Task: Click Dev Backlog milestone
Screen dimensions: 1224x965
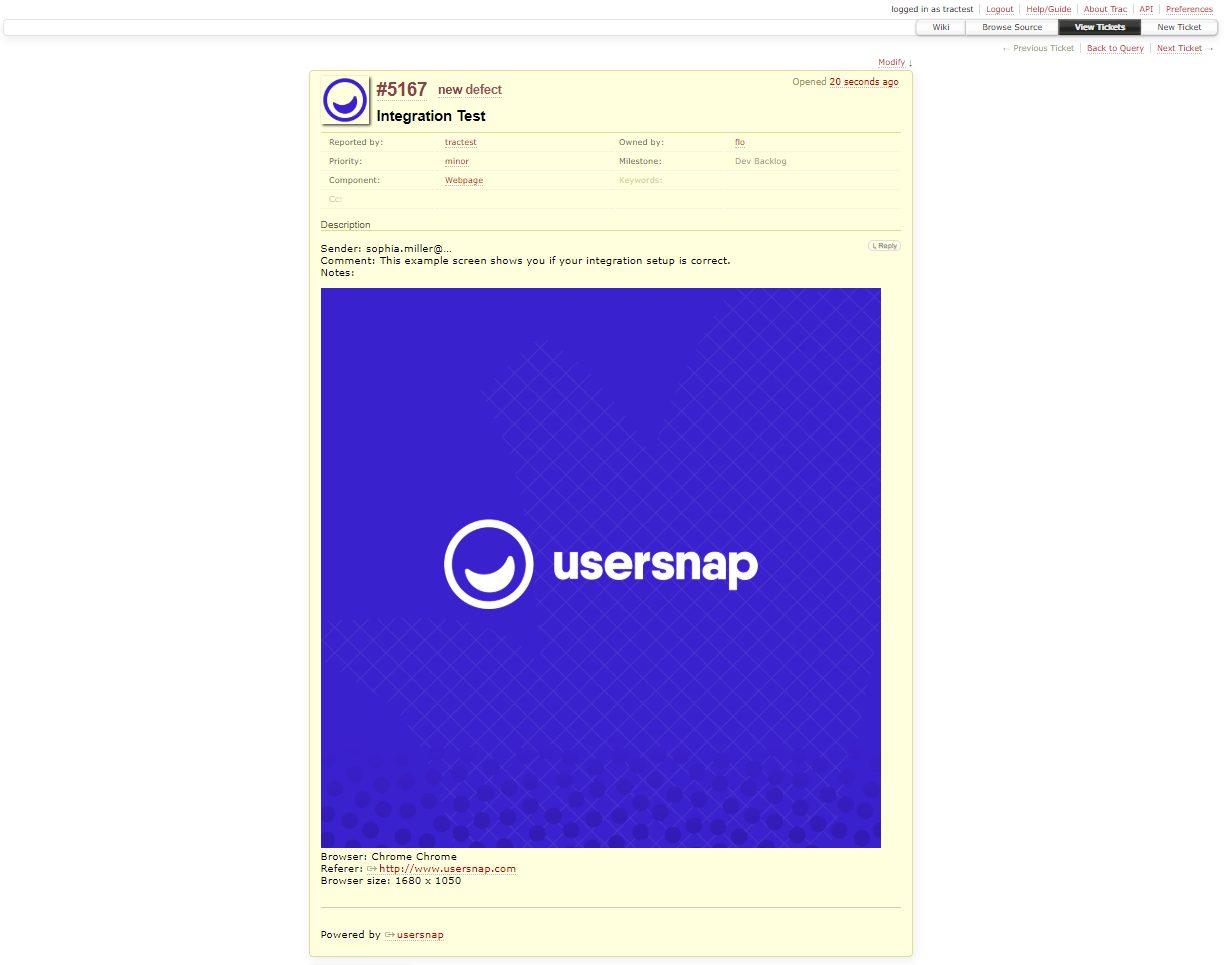Action: click(x=761, y=161)
